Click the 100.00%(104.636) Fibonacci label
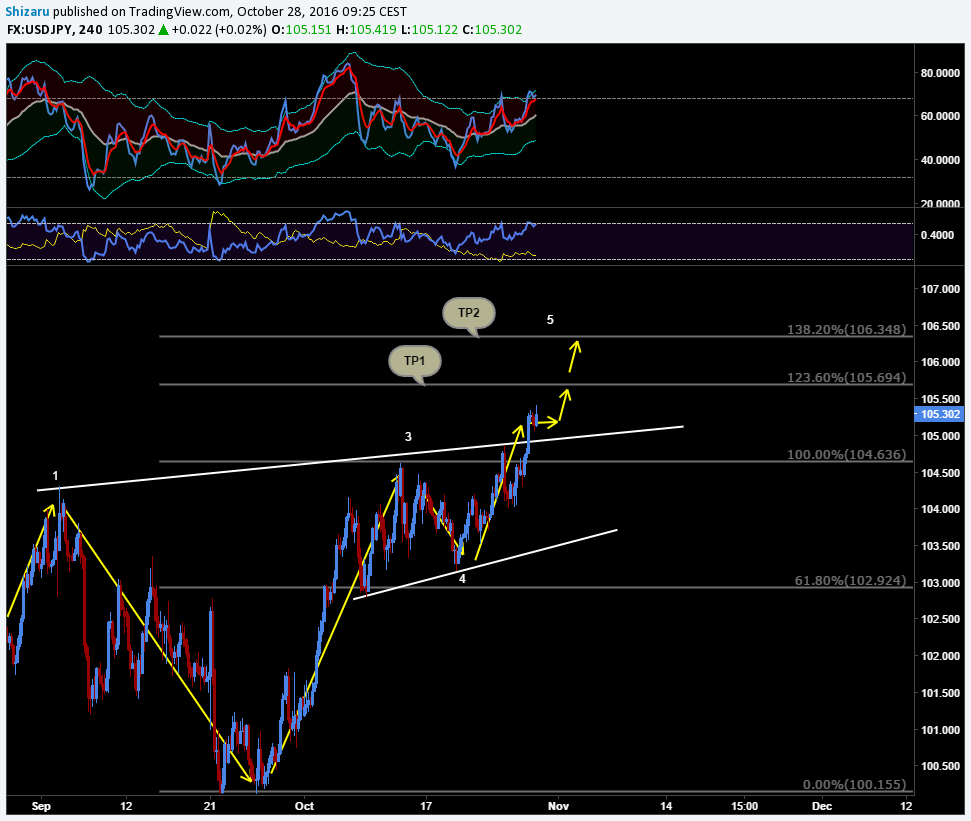 [846, 454]
